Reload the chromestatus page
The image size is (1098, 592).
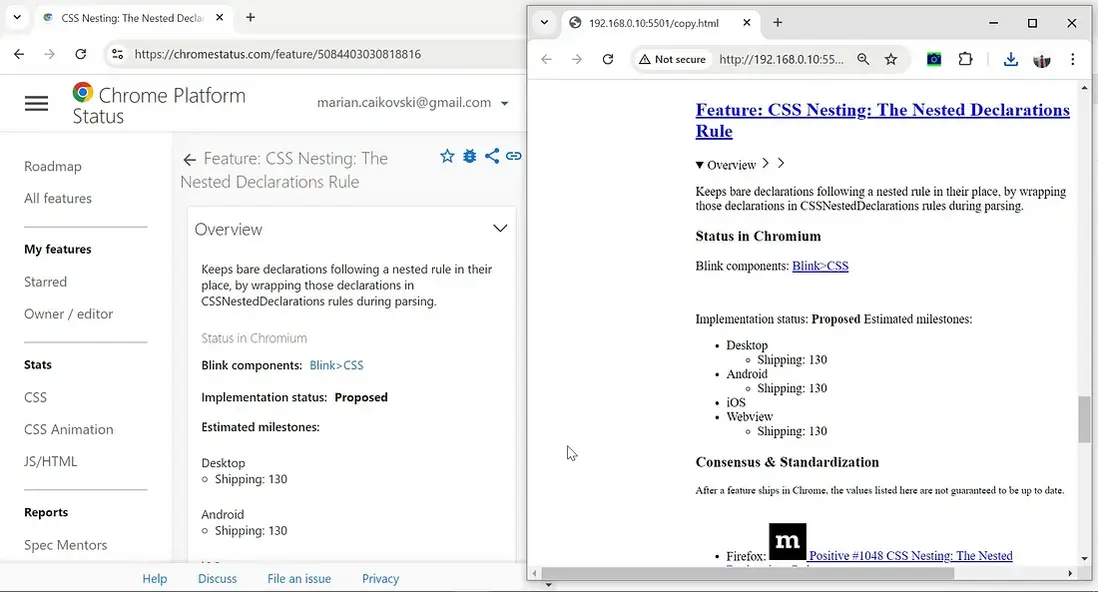(81, 54)
